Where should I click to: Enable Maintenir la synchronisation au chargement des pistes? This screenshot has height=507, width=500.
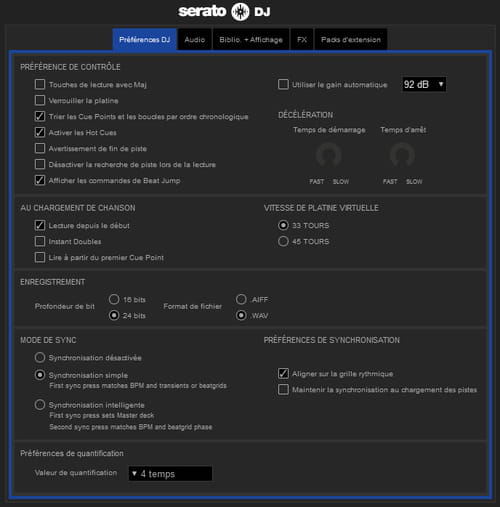pyautogui.click(x=283, y=389)
